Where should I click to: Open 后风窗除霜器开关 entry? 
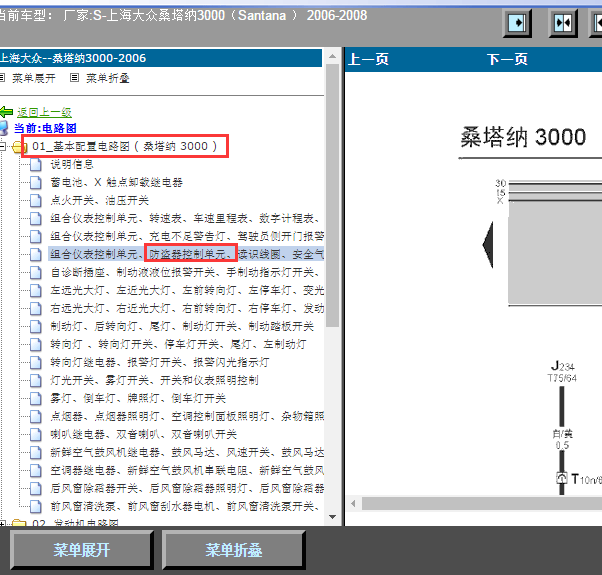[x=187, y=488]
